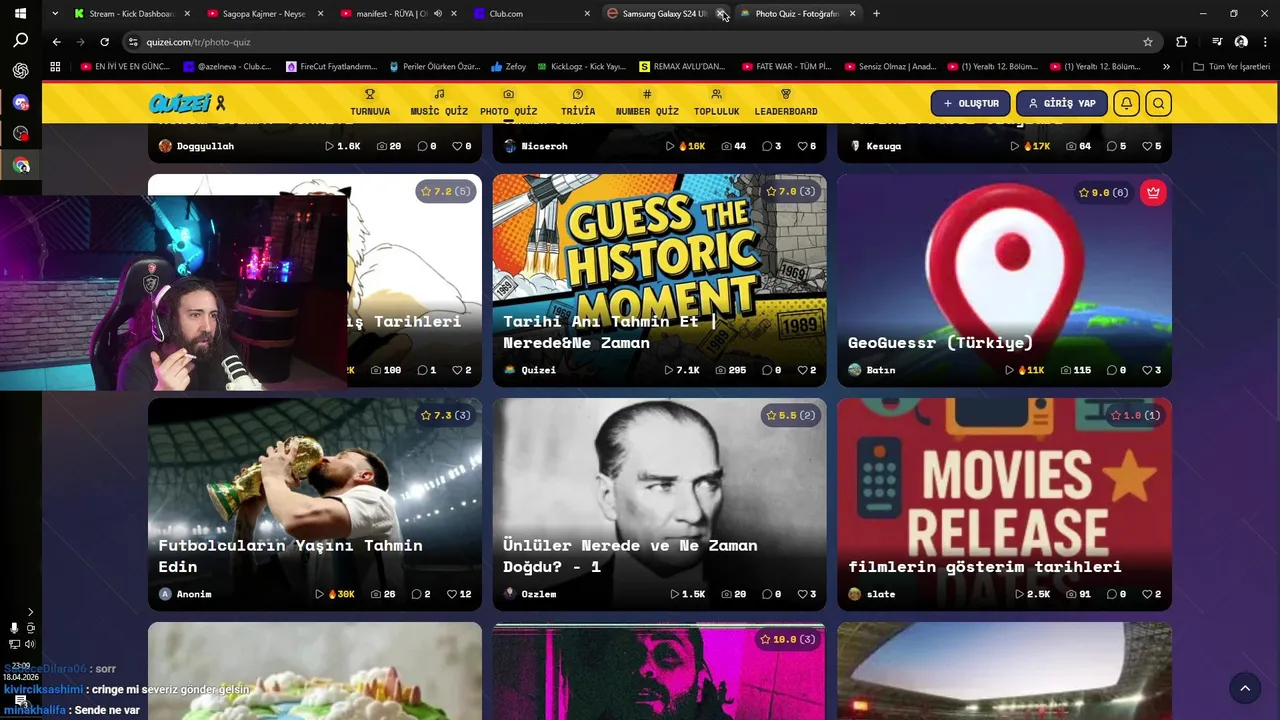Viewport: 1280px width, 720px height.
Task: Go to Music Quiz section
Action: coord(439,103)
